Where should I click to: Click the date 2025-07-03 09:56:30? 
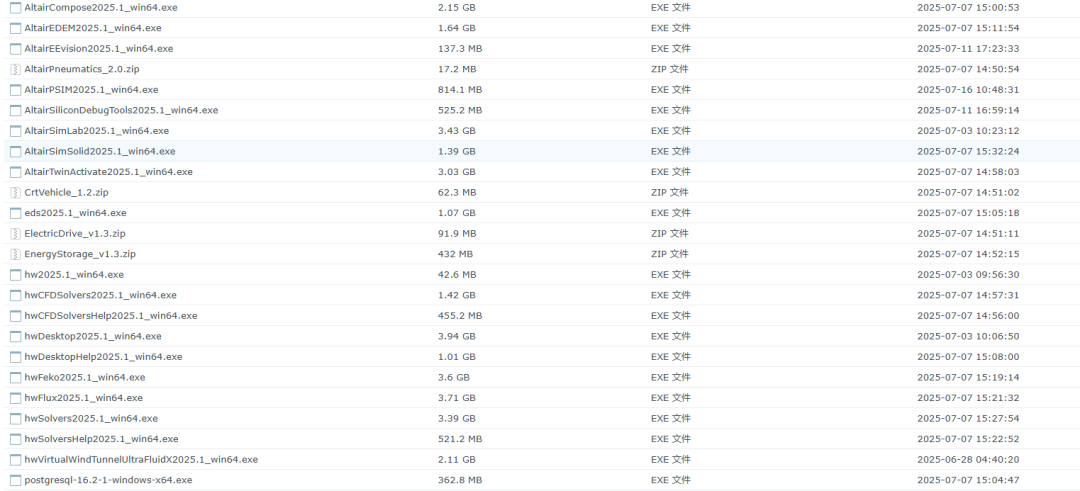[x=968, y=275]
